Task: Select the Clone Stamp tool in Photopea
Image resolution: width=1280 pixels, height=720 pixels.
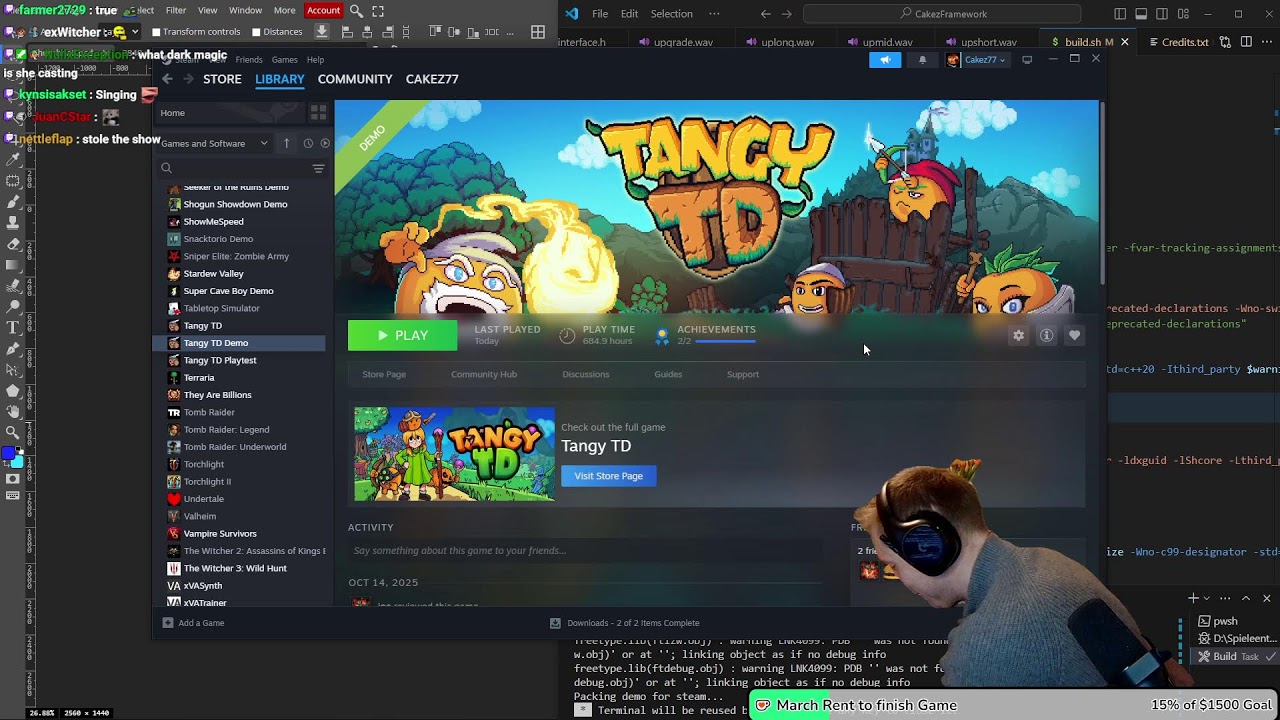Action: click(13, 222)
